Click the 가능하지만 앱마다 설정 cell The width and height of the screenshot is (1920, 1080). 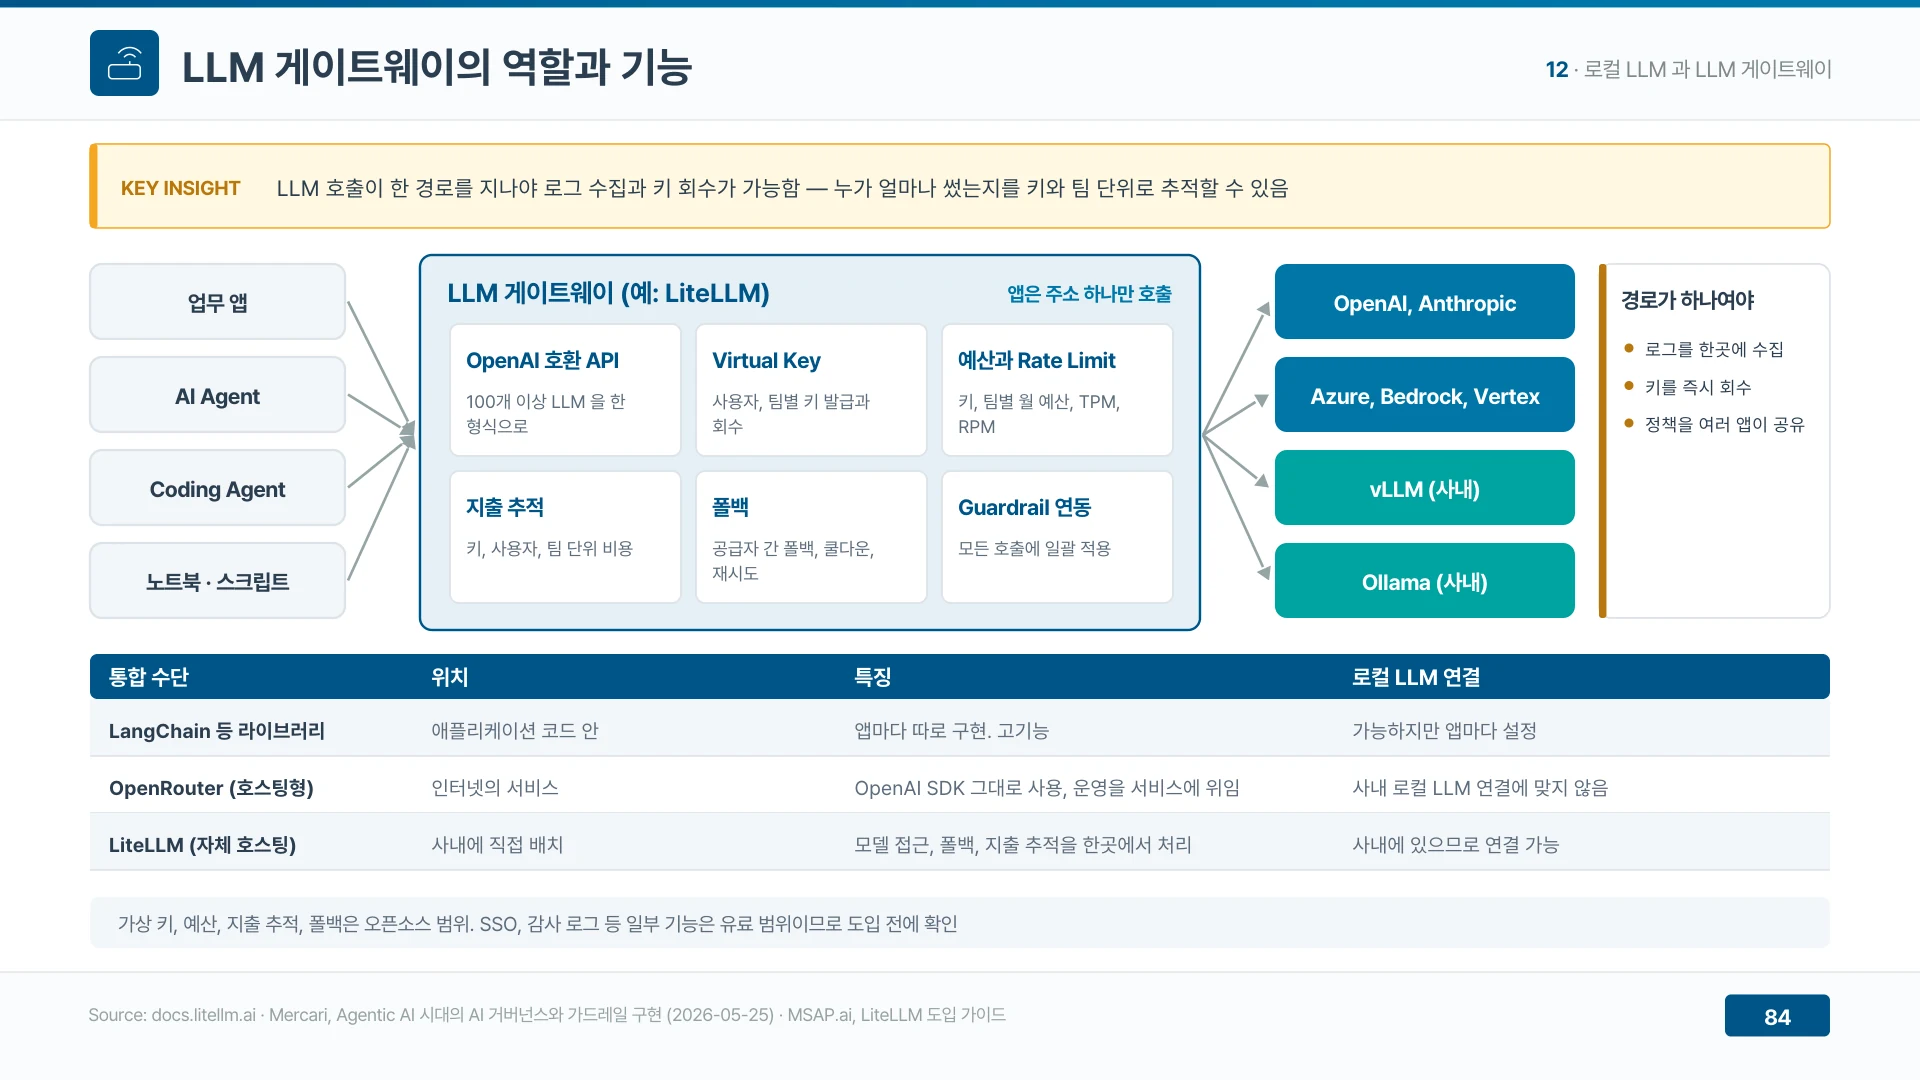[1444, 731]
